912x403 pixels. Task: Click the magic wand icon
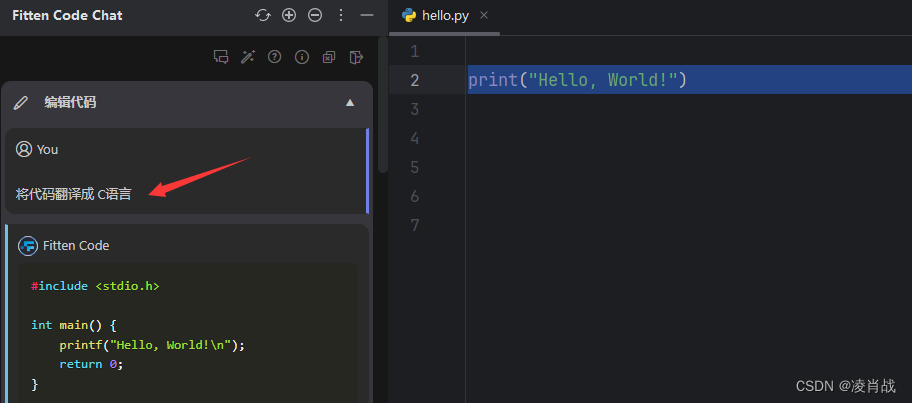coord(248,57)
